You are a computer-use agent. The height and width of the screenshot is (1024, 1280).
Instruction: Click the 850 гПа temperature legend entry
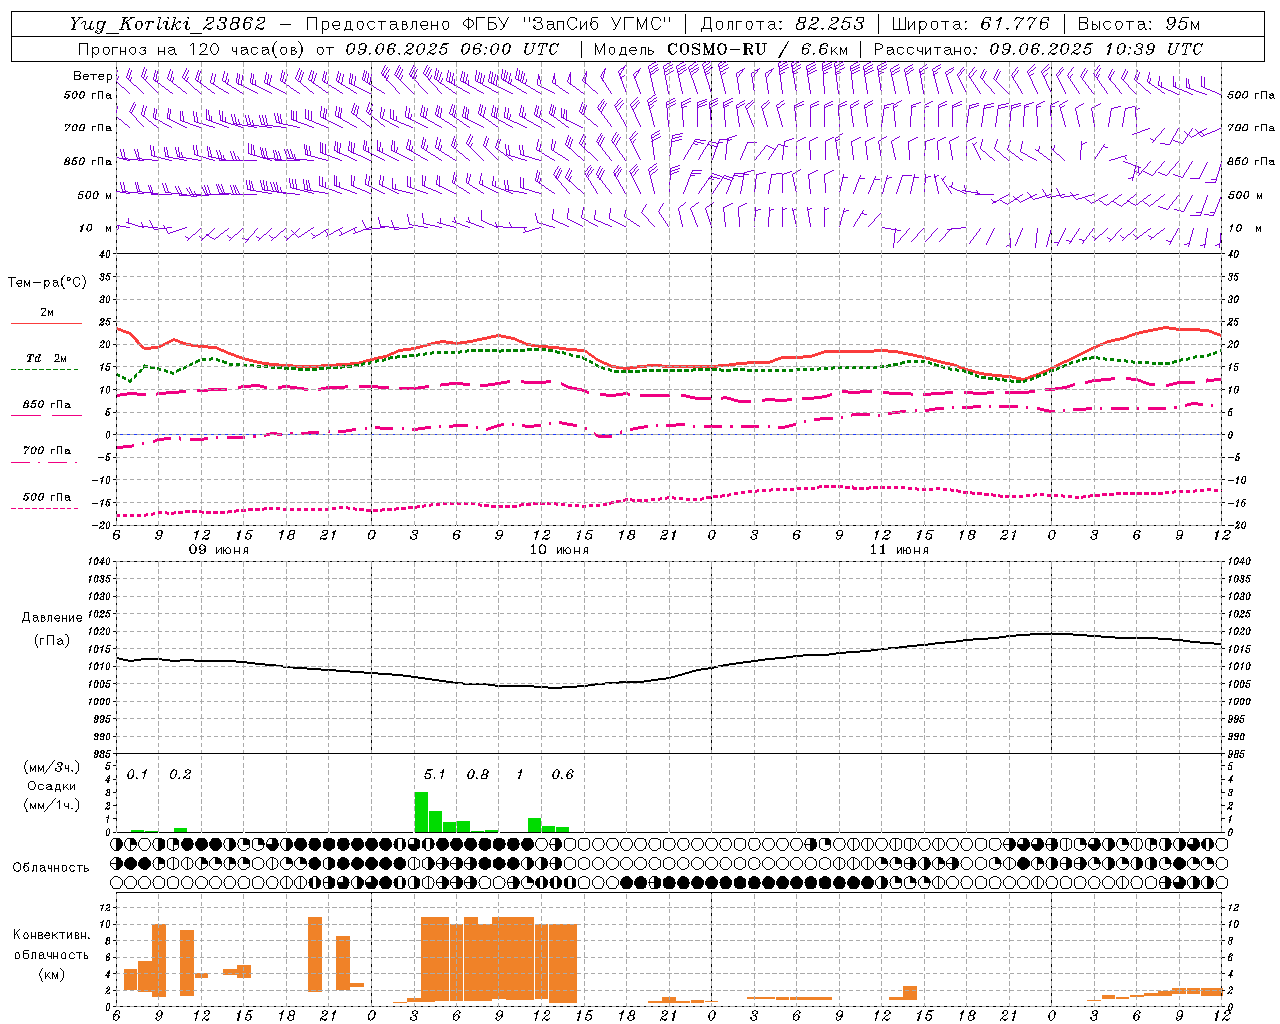tap(46, 409)
